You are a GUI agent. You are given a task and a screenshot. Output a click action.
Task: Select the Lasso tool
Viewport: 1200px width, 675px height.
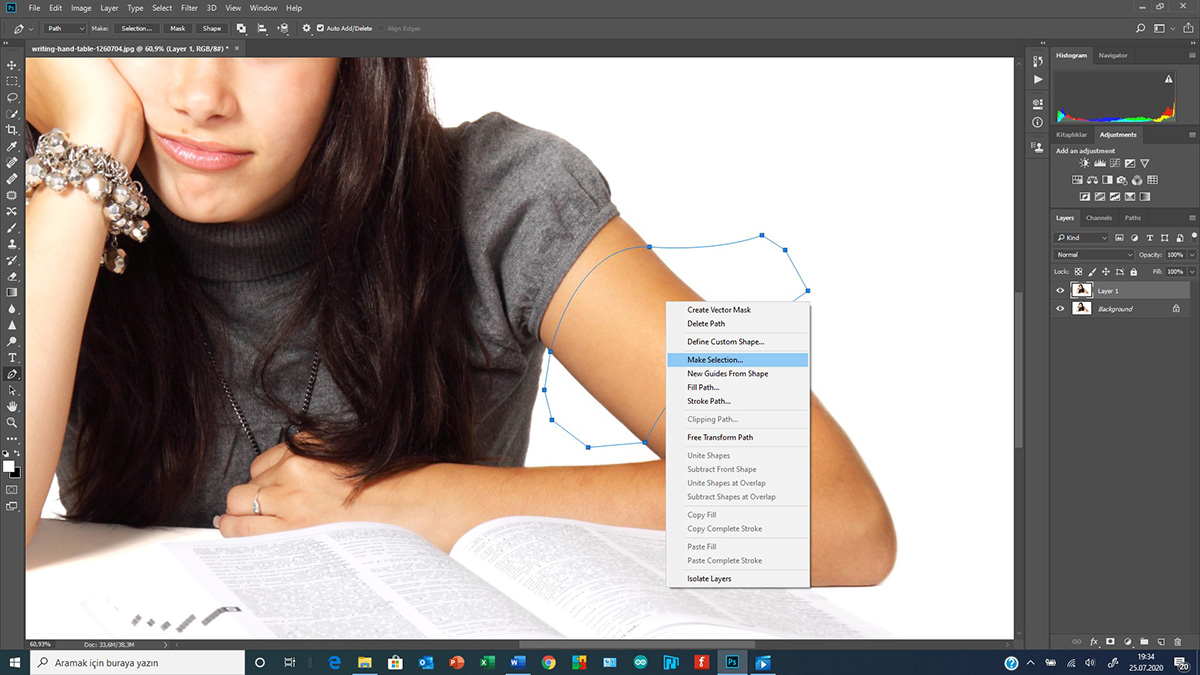tap(12, 98)
